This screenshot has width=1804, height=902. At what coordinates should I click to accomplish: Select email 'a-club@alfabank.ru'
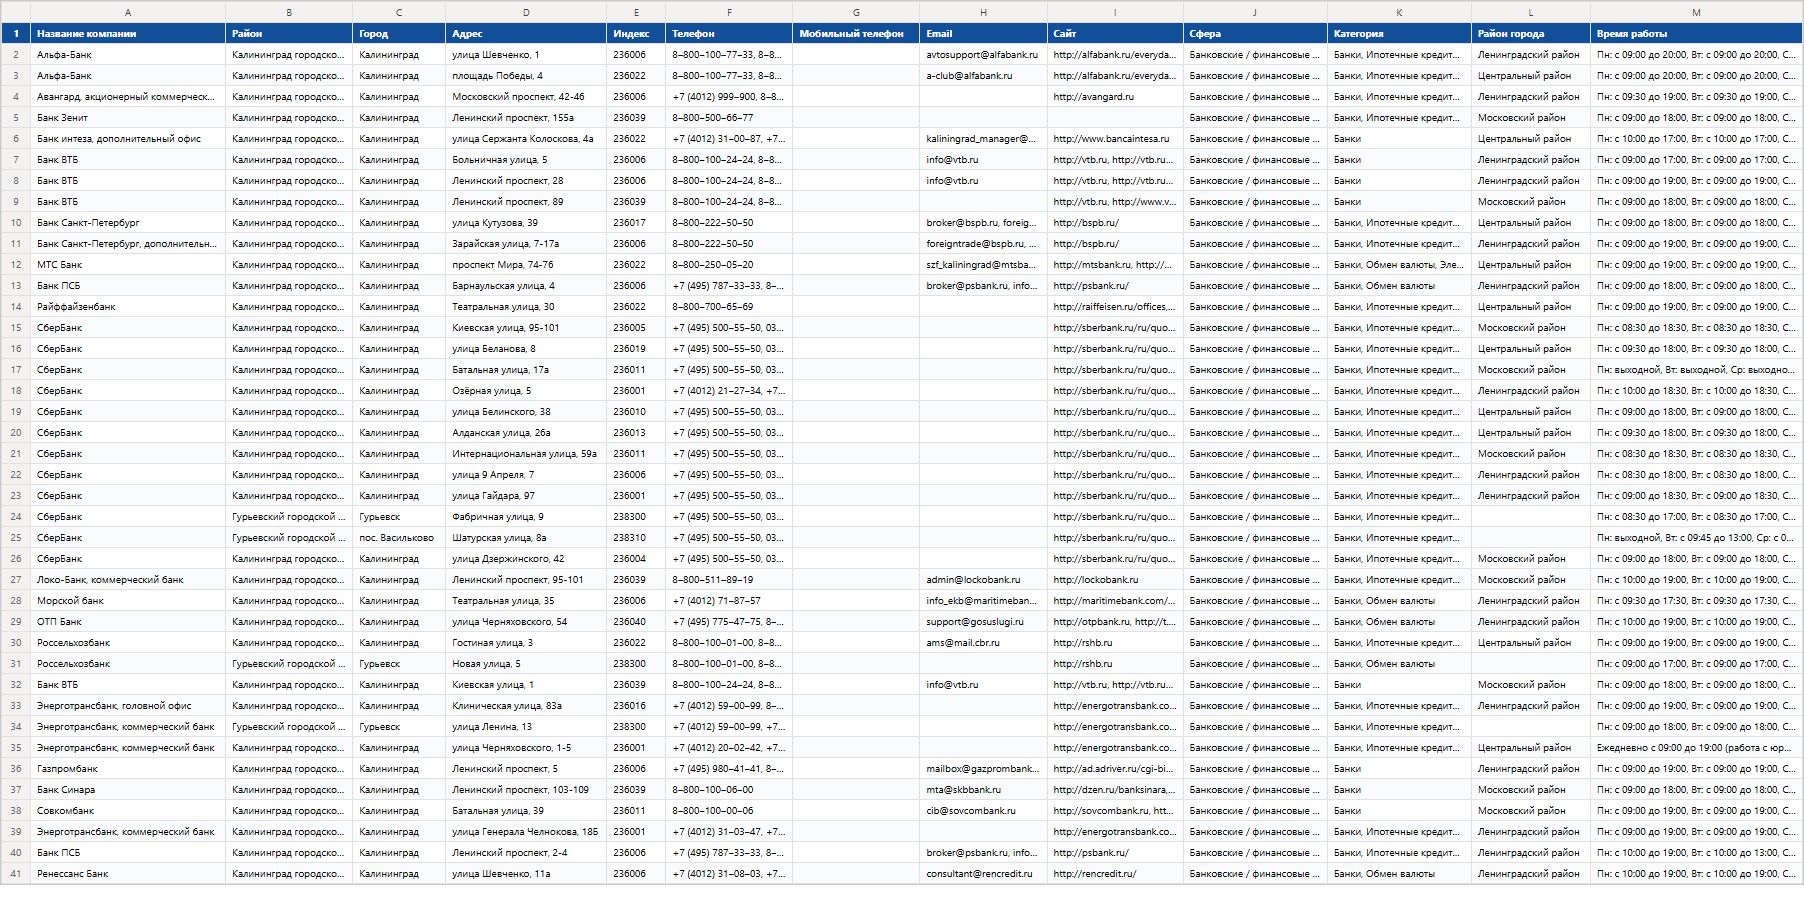coord(983,76)
